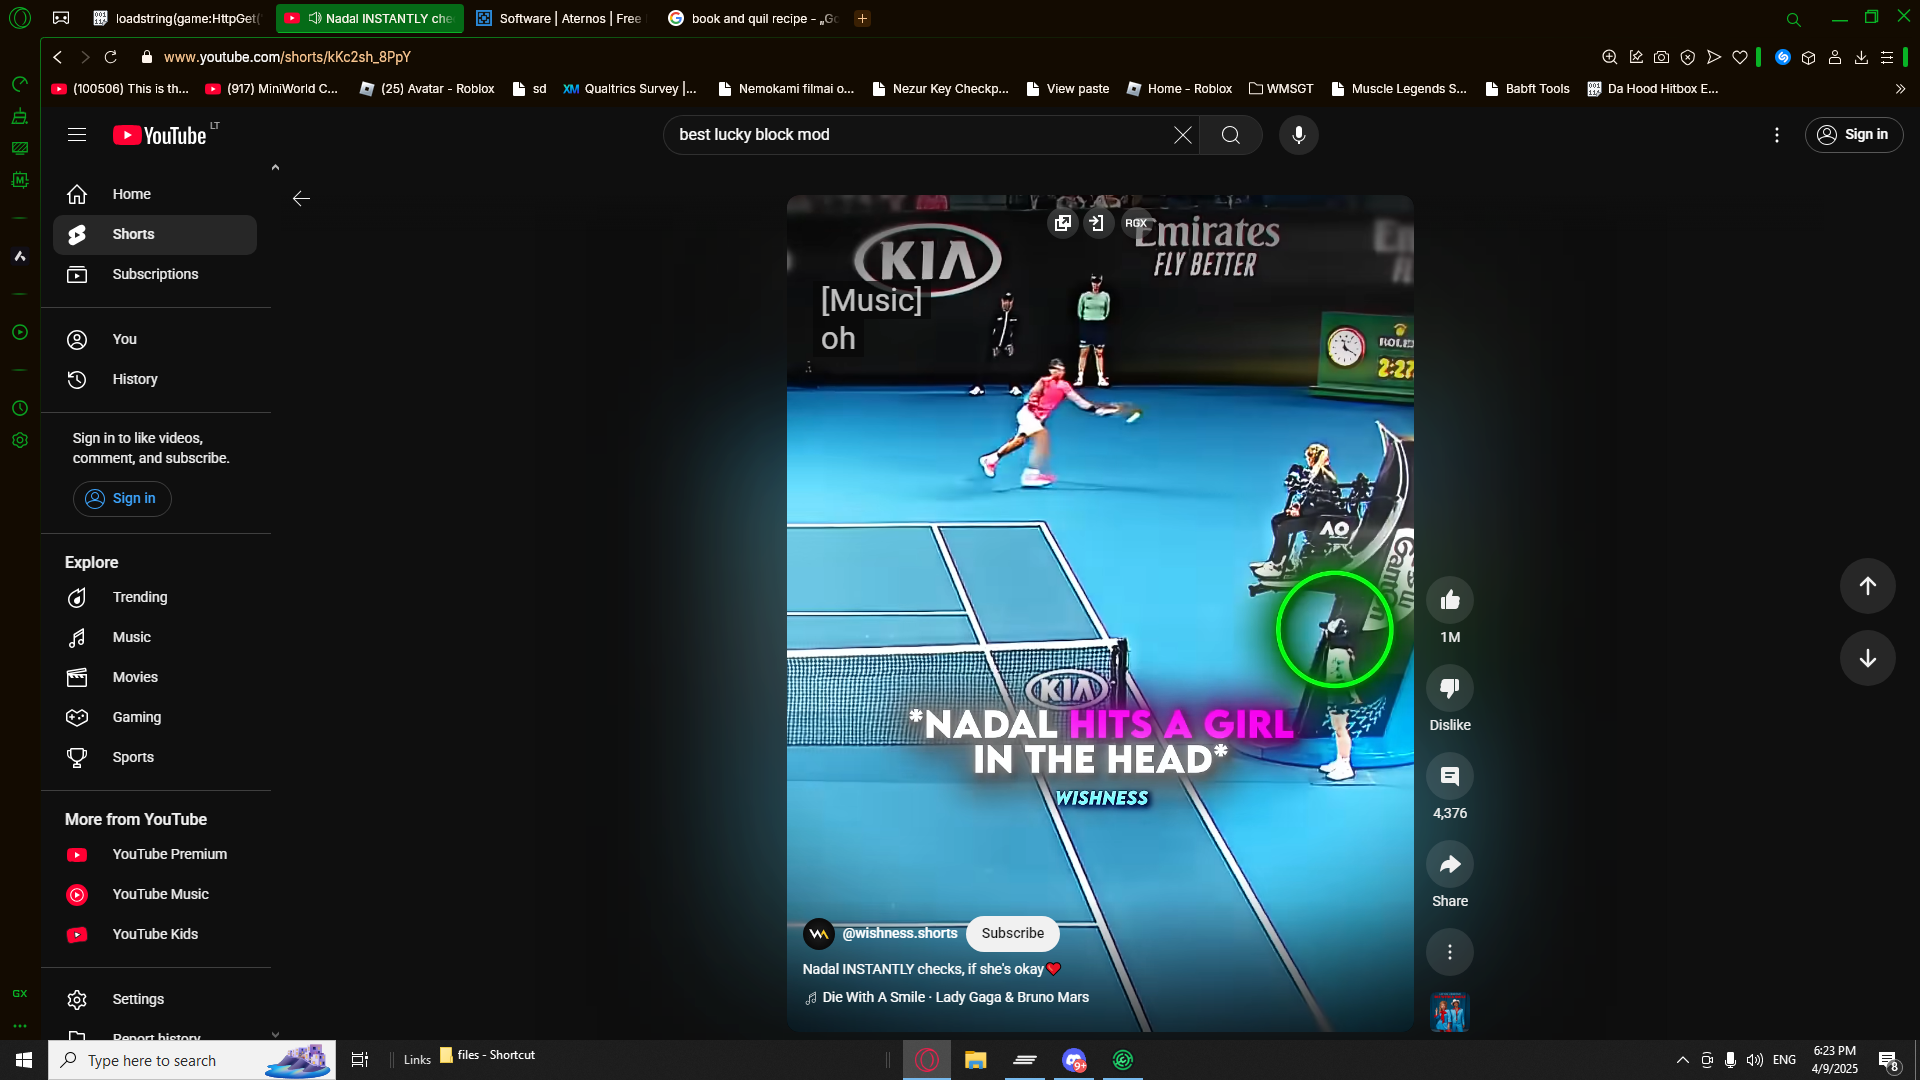Click the snapshot camera icon in toolbar
Screen dimensions: 1920x1080
coord(1661,57)
